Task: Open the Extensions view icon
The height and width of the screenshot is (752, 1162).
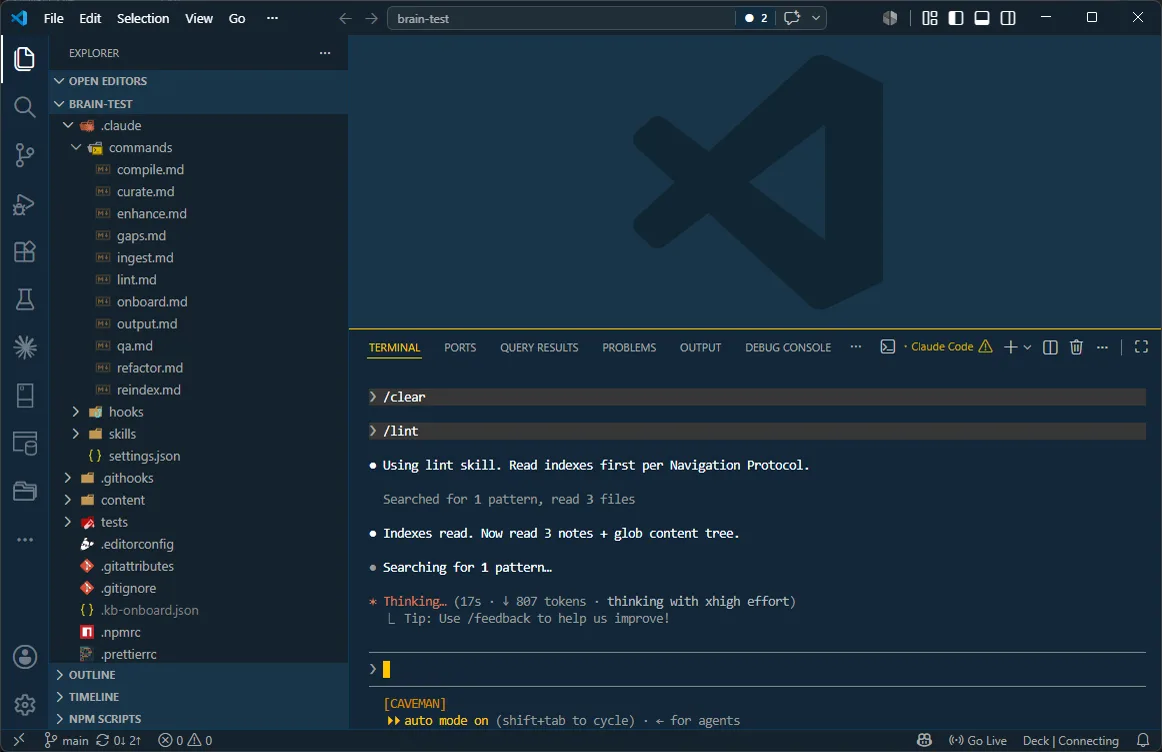Action: tap(24, 252)
